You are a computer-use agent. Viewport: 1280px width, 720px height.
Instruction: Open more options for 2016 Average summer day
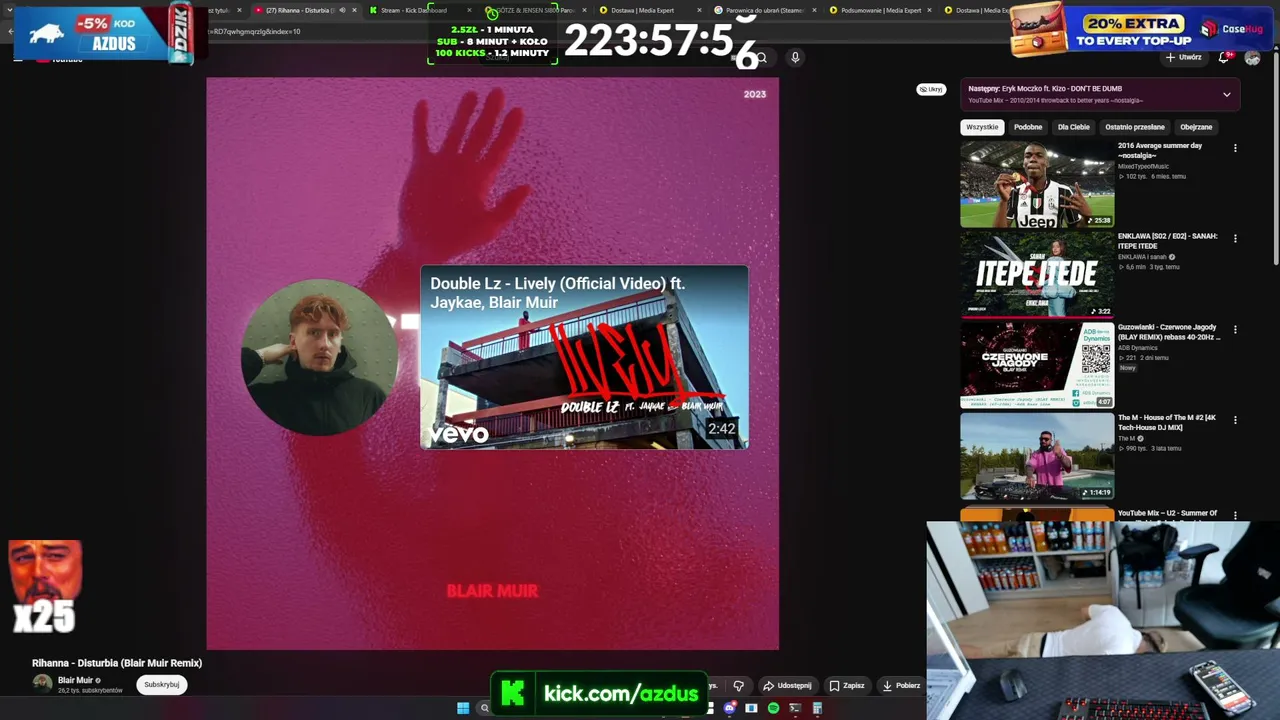1235,148
